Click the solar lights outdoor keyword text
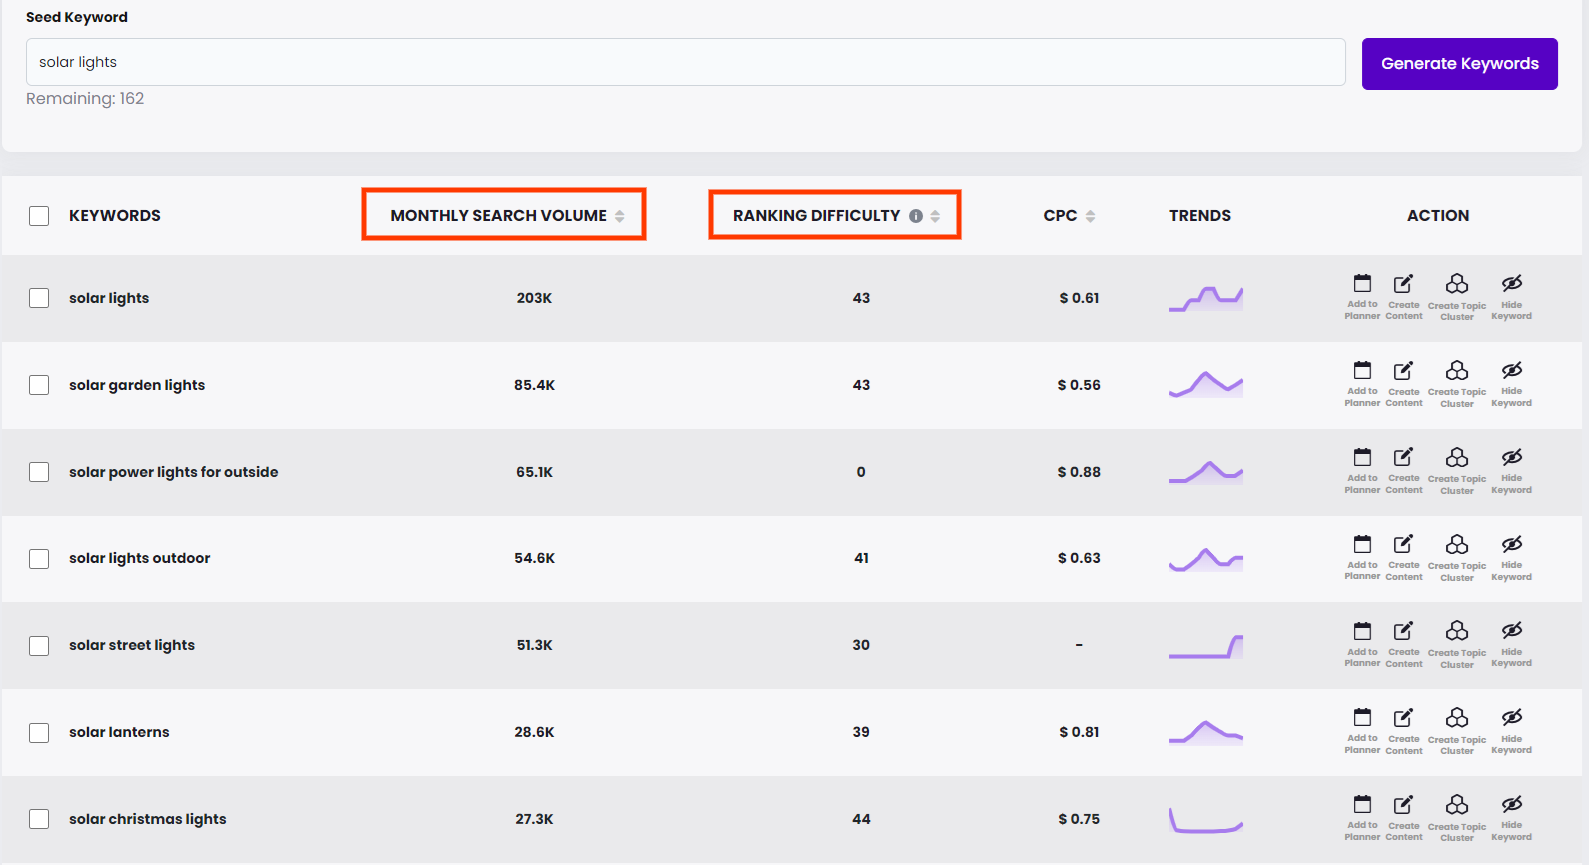 click(x=139, y=558)
